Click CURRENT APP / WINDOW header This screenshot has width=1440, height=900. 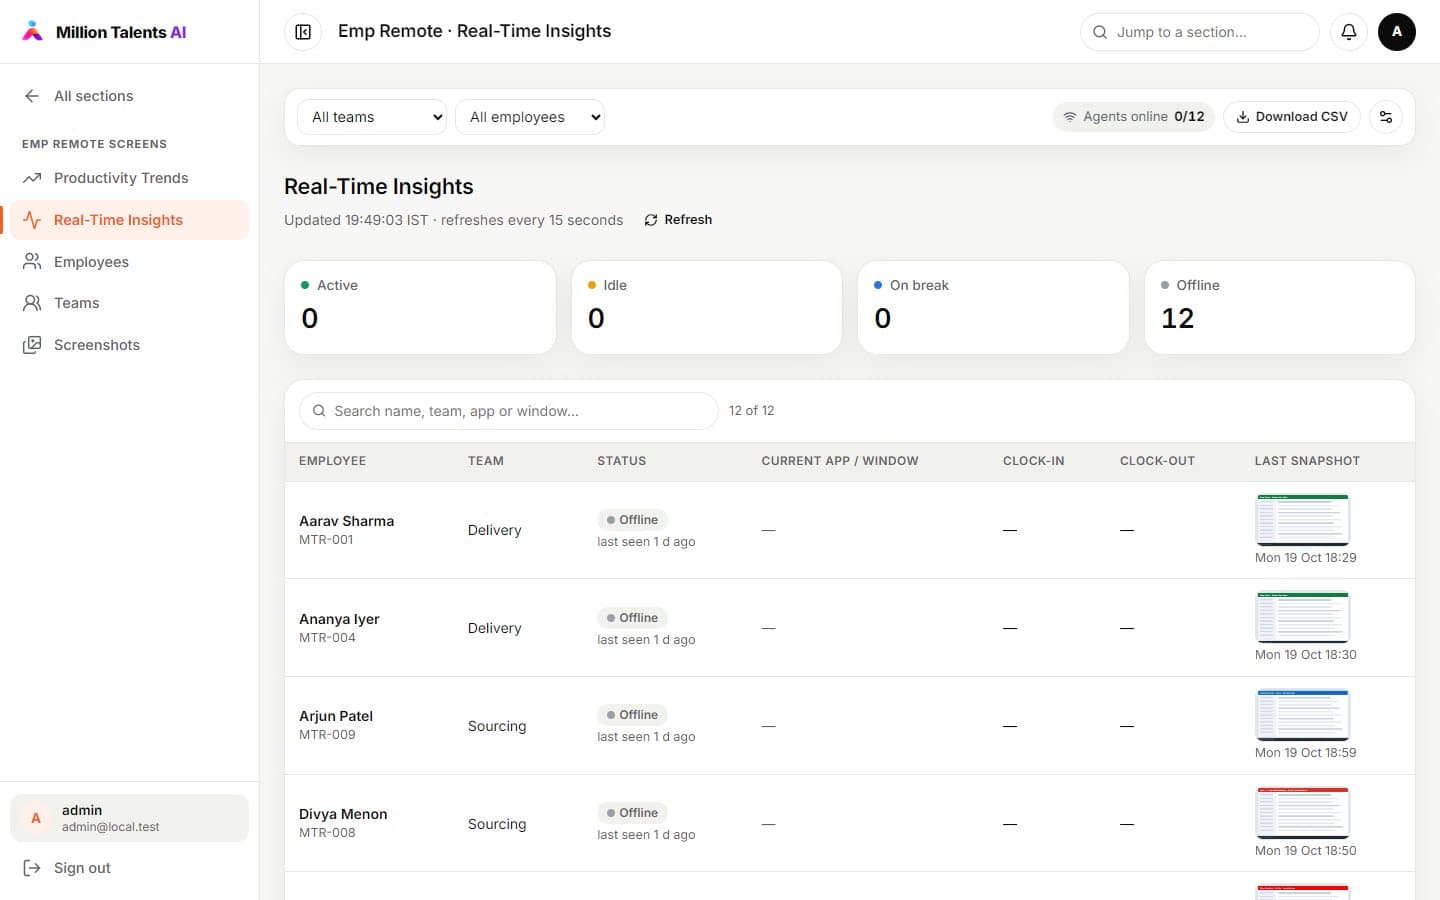click(839, 461)
